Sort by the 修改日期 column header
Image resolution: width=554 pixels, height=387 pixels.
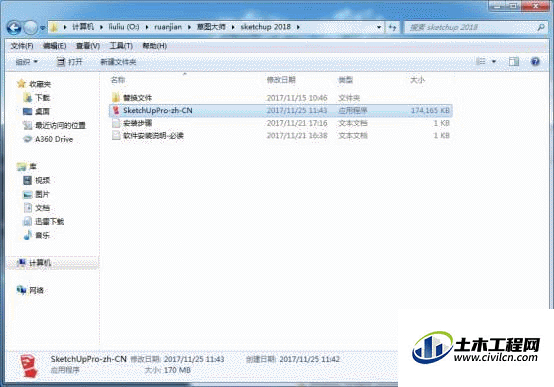[281, 80]
